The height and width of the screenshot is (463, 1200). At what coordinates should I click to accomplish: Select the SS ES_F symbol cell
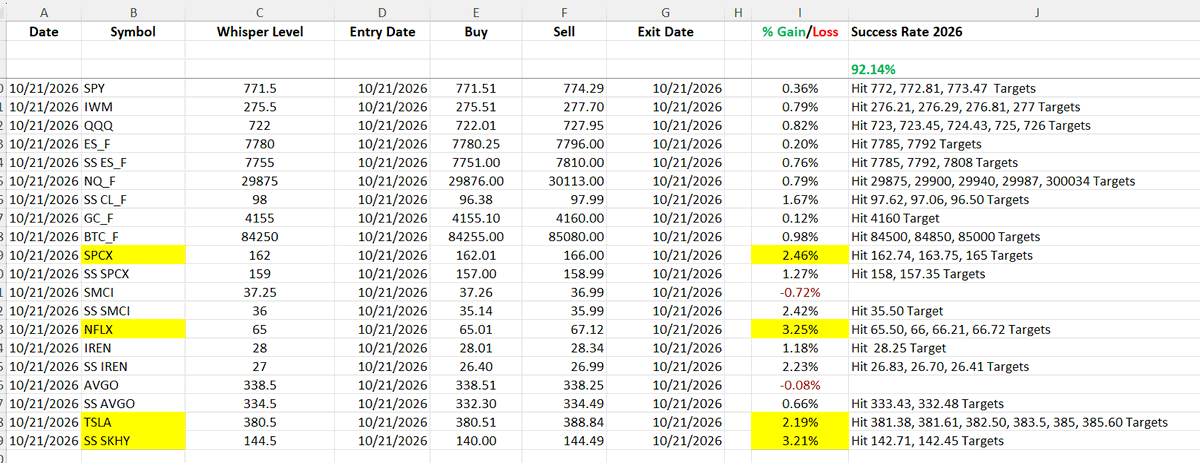point(134,162)
